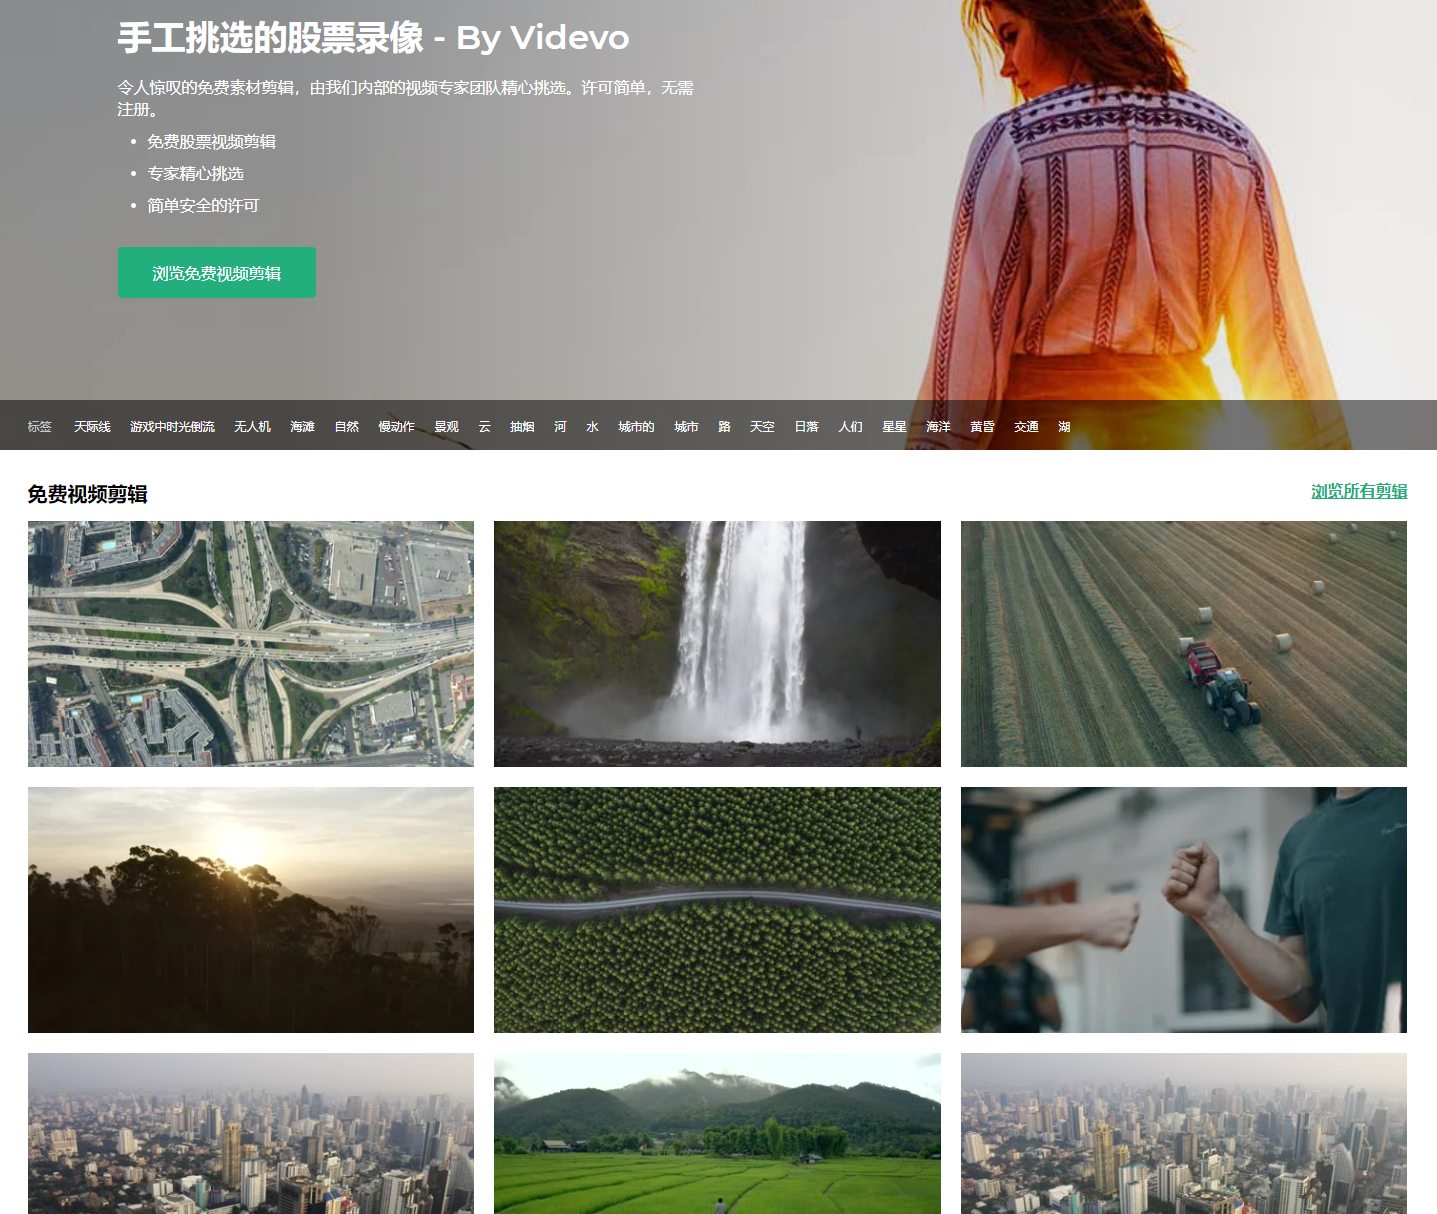Choose the 海滩 tag
Screen dimensions: 1437x1214
(x=302, y=426)
